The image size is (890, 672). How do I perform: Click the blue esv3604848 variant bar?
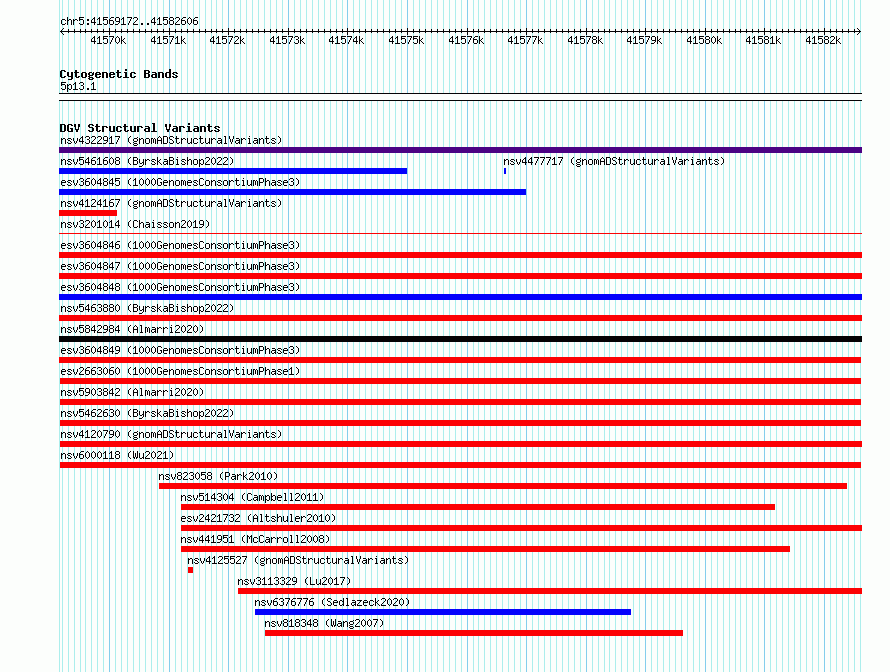460,297
